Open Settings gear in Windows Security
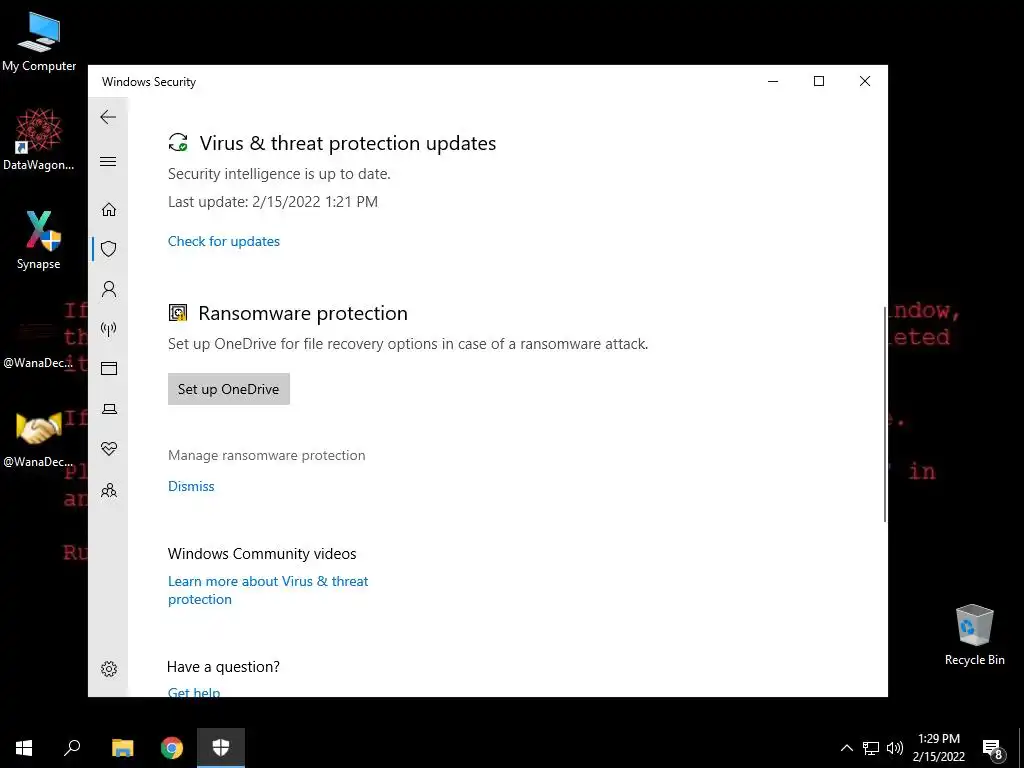This screenshot has width=1024, height=768. coord(109,669)
